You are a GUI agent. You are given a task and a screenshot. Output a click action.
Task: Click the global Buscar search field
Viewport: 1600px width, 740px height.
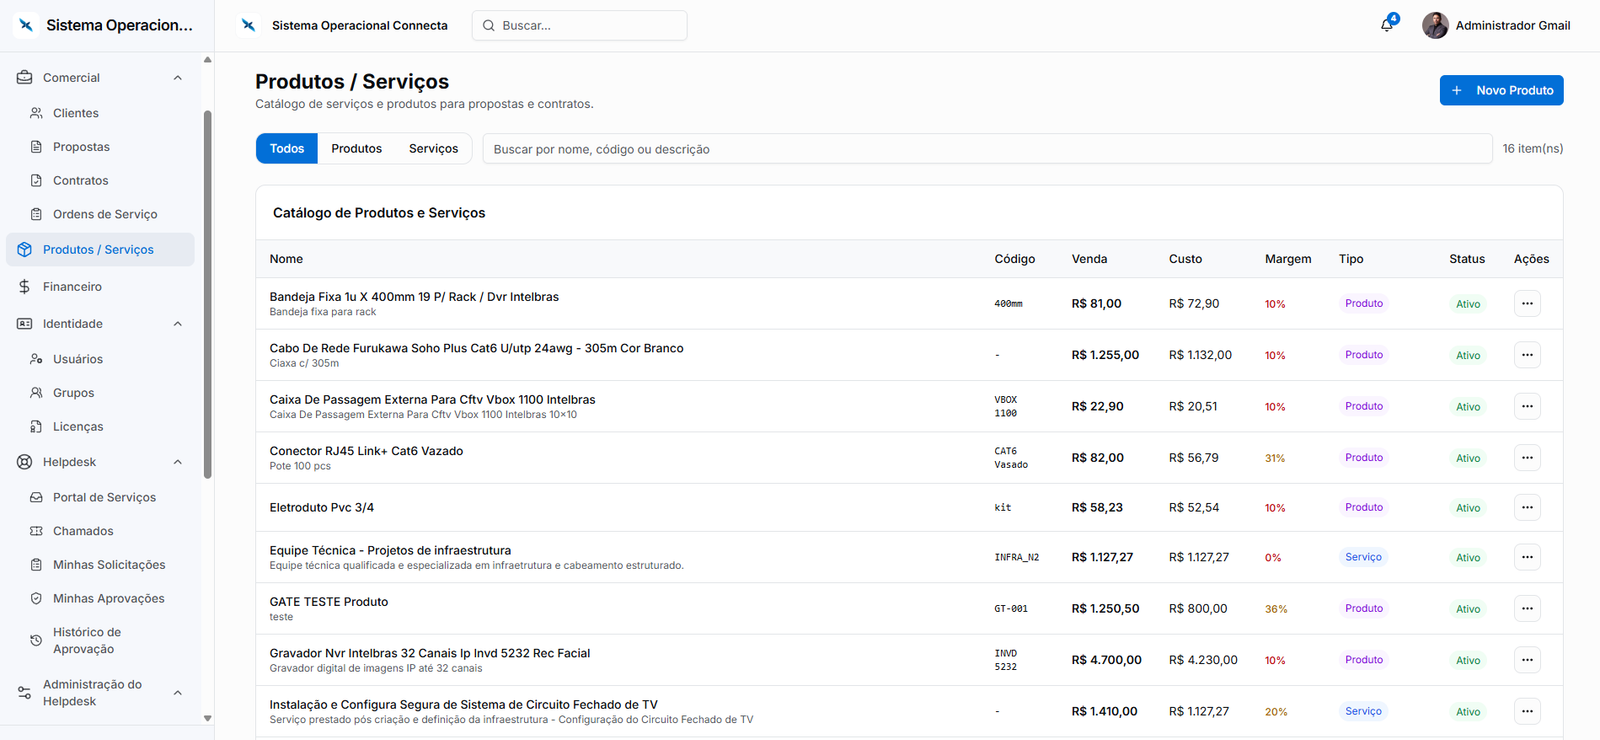(x=579, y=26)
